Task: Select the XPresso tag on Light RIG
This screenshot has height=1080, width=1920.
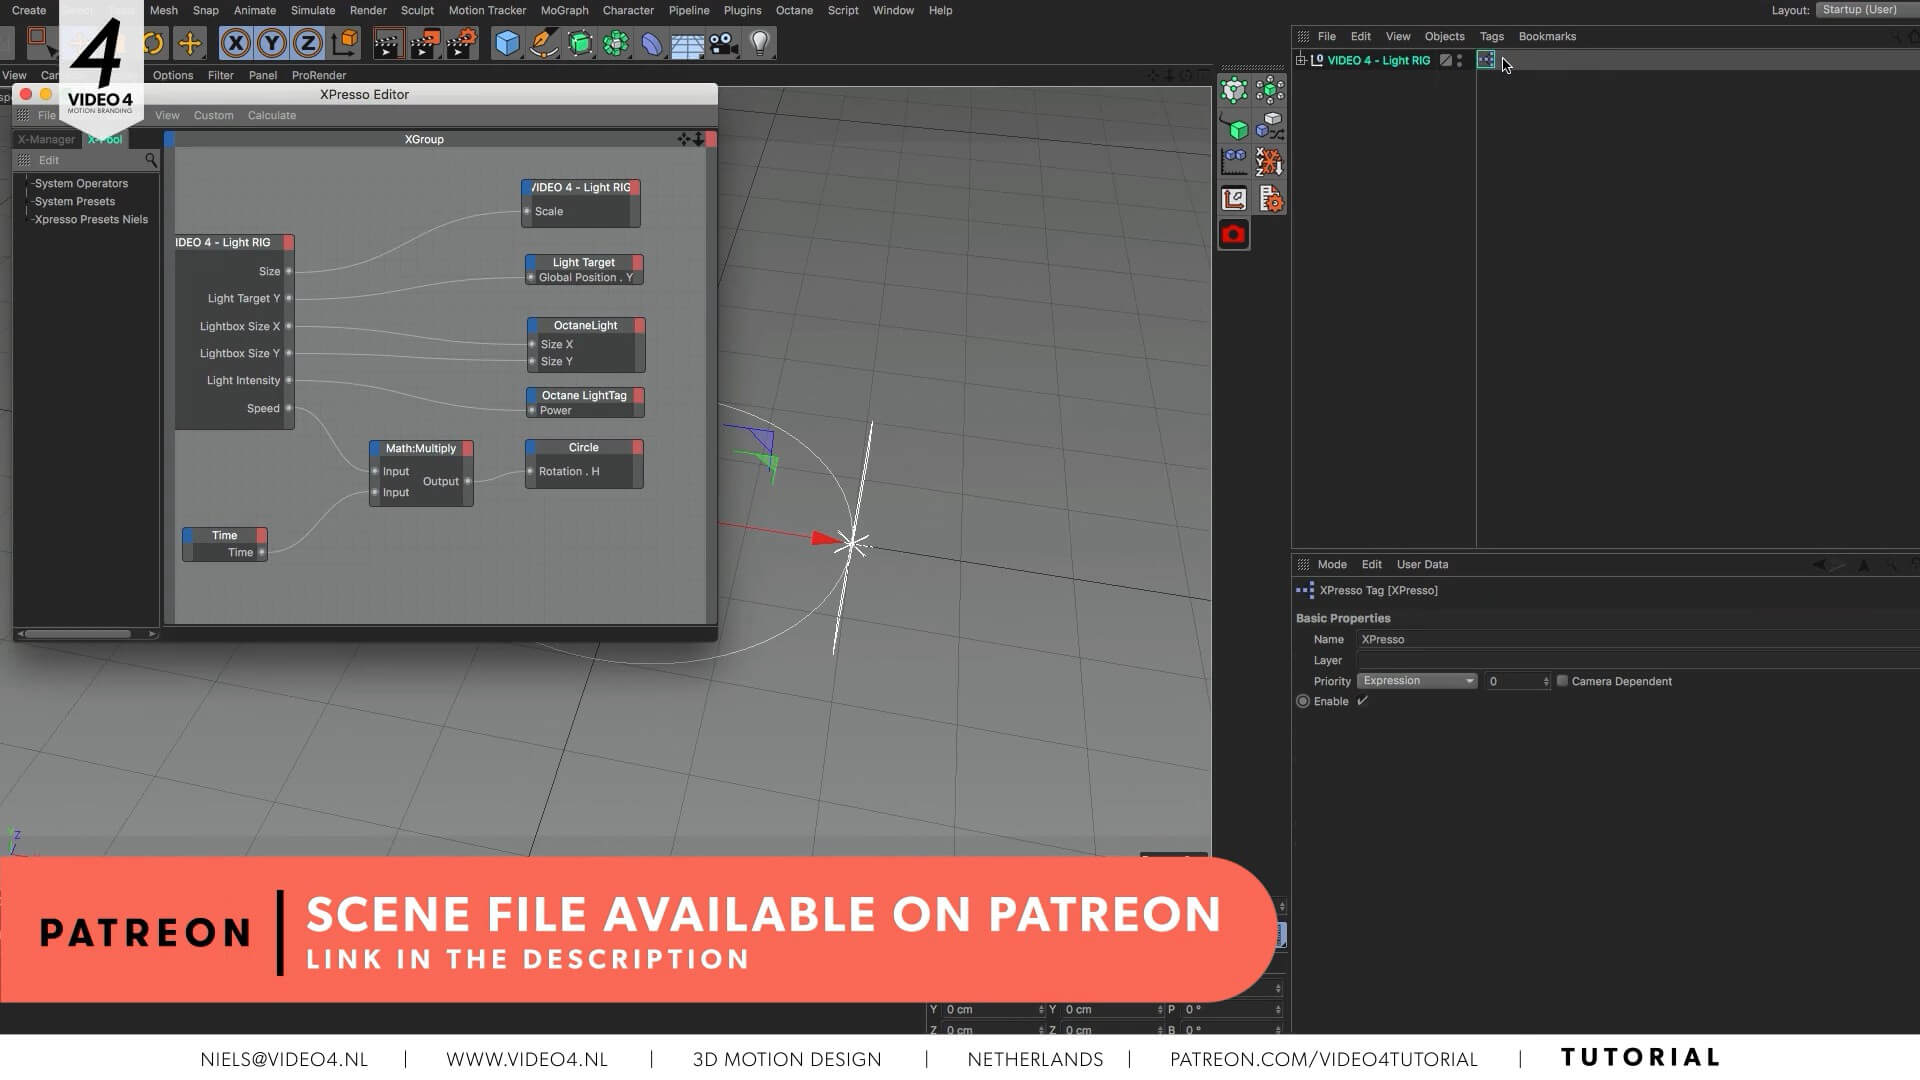Action: (x=1486, y=60)
